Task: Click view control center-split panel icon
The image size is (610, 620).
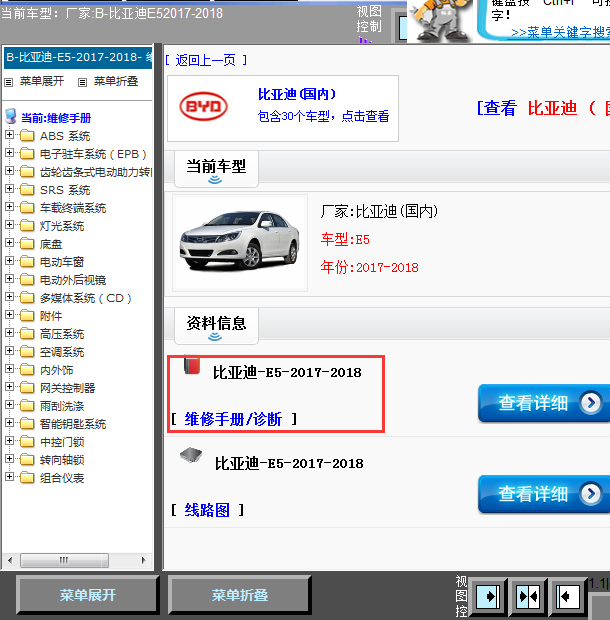Action: (x=528, y=595)
